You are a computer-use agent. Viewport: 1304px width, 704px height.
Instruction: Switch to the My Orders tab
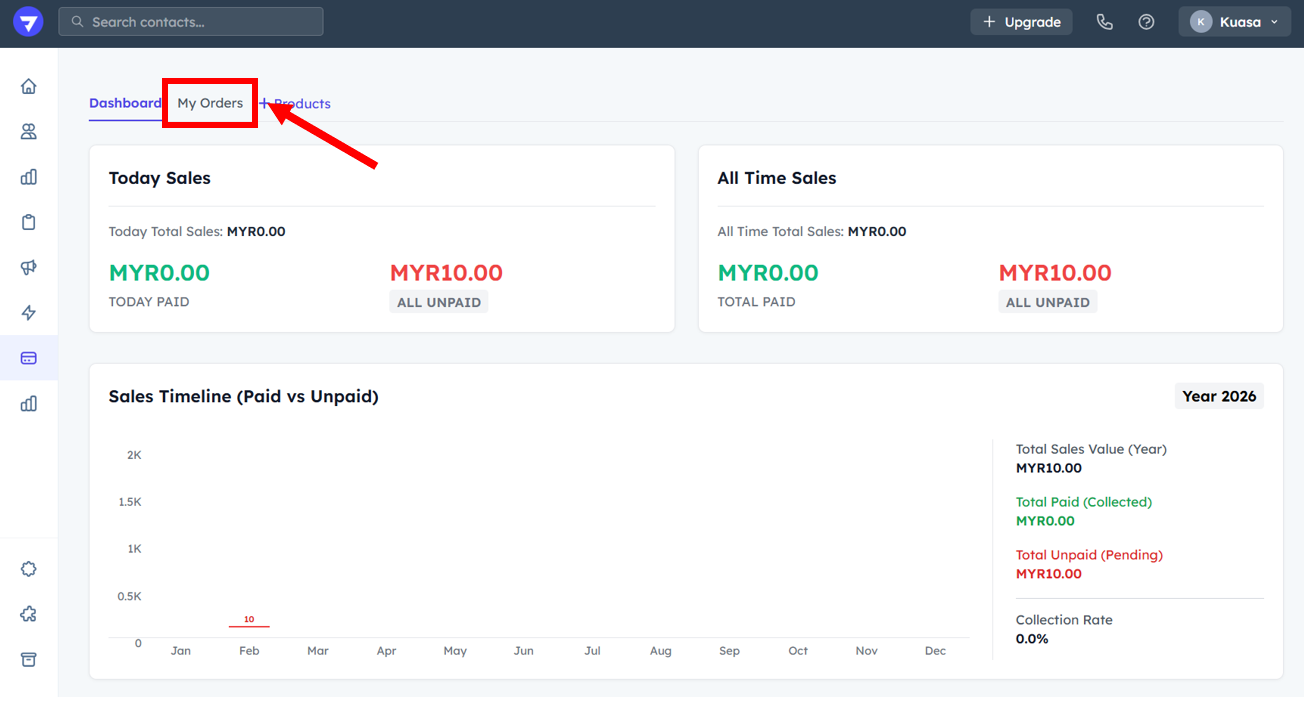[x=210, y=103]
